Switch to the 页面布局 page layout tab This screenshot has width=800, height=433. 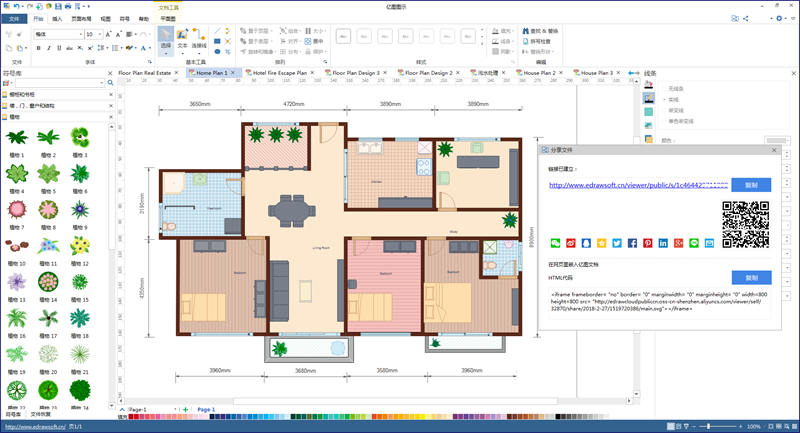point(81,19)
